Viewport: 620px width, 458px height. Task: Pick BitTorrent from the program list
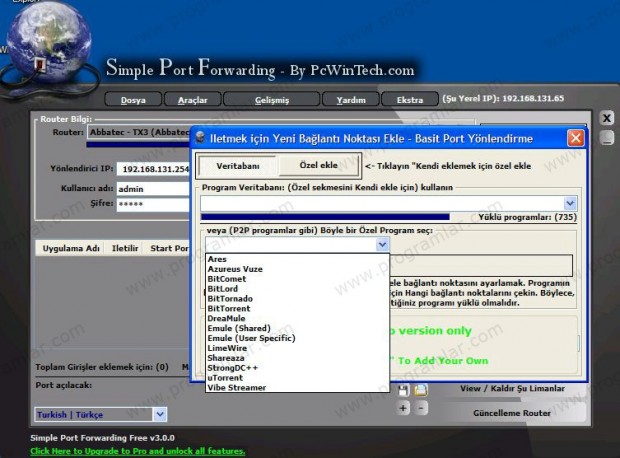click(x=297, y=308)
